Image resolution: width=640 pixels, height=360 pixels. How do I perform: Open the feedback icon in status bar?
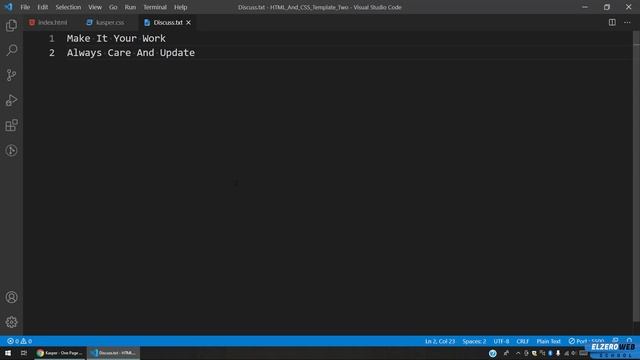pyautogui.click(x=615, y=341)
